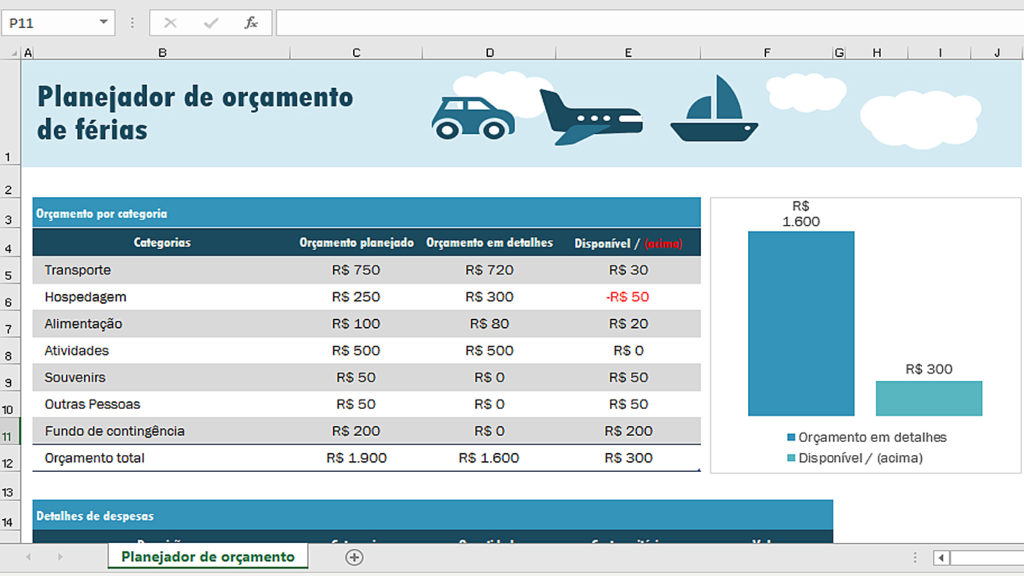
Task: Select column F by its header
Action: pyautogui.click(x=766, y=53)
